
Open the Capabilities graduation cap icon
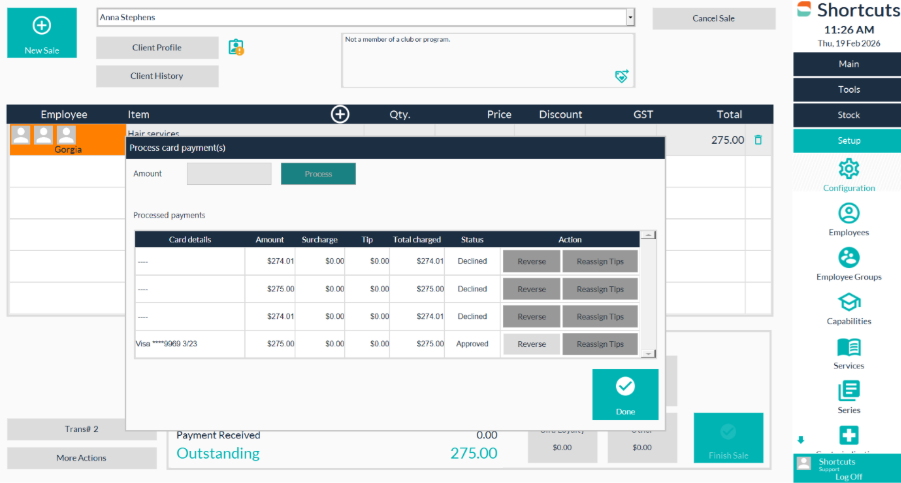pyautogui.click(x=848, y=302)
